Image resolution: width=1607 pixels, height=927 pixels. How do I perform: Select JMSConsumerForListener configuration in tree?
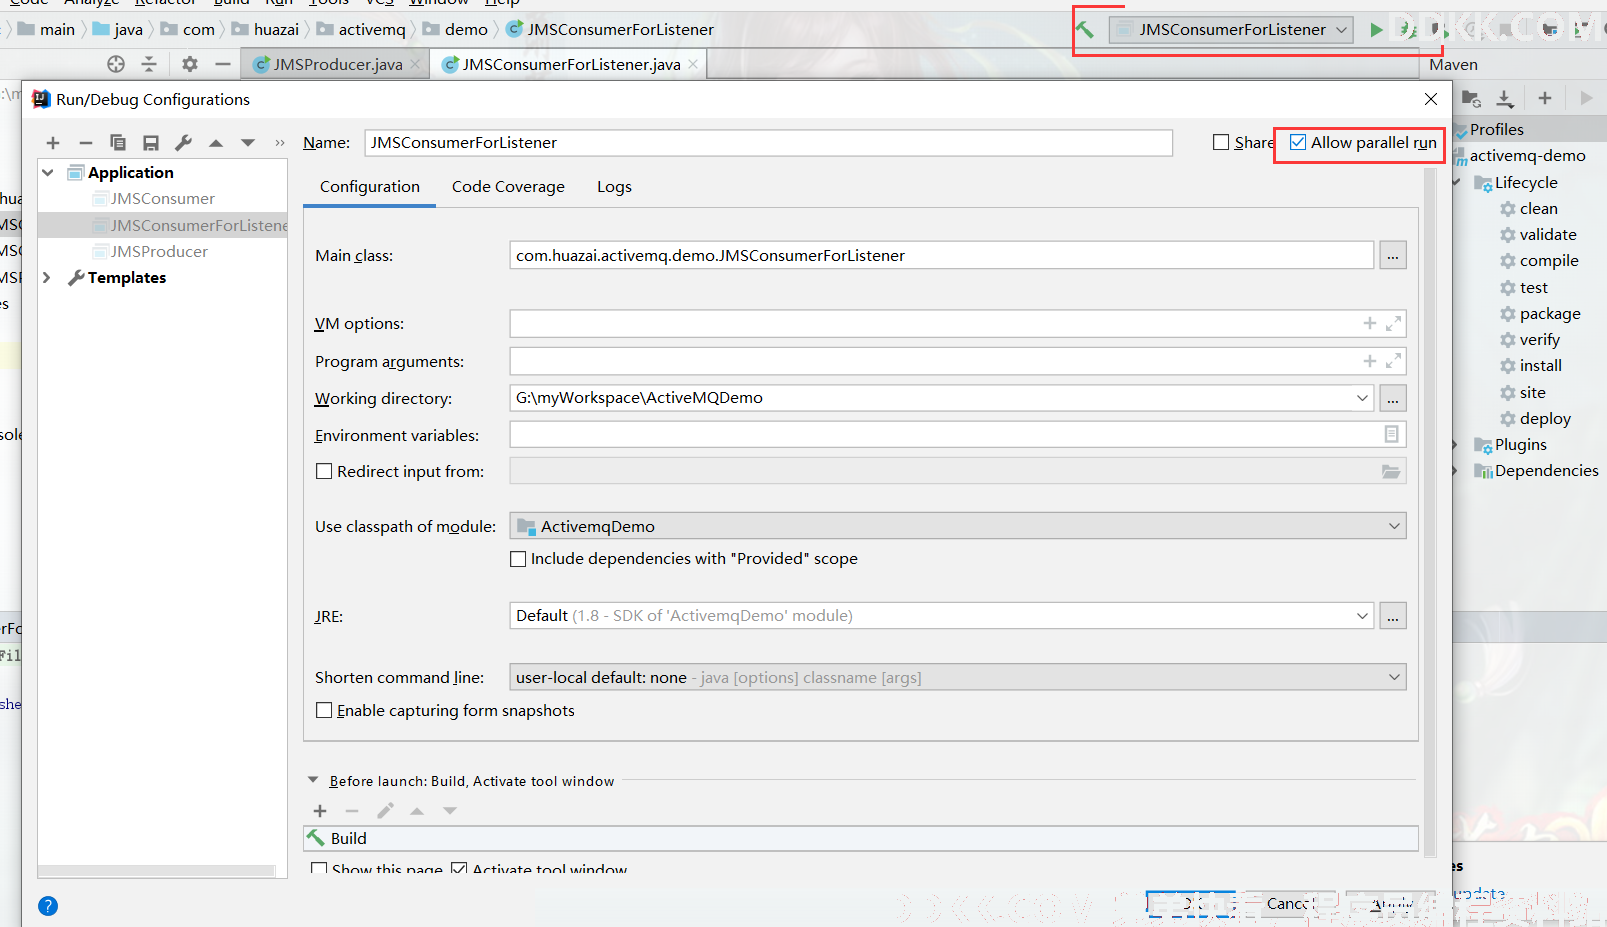[163, 225]
